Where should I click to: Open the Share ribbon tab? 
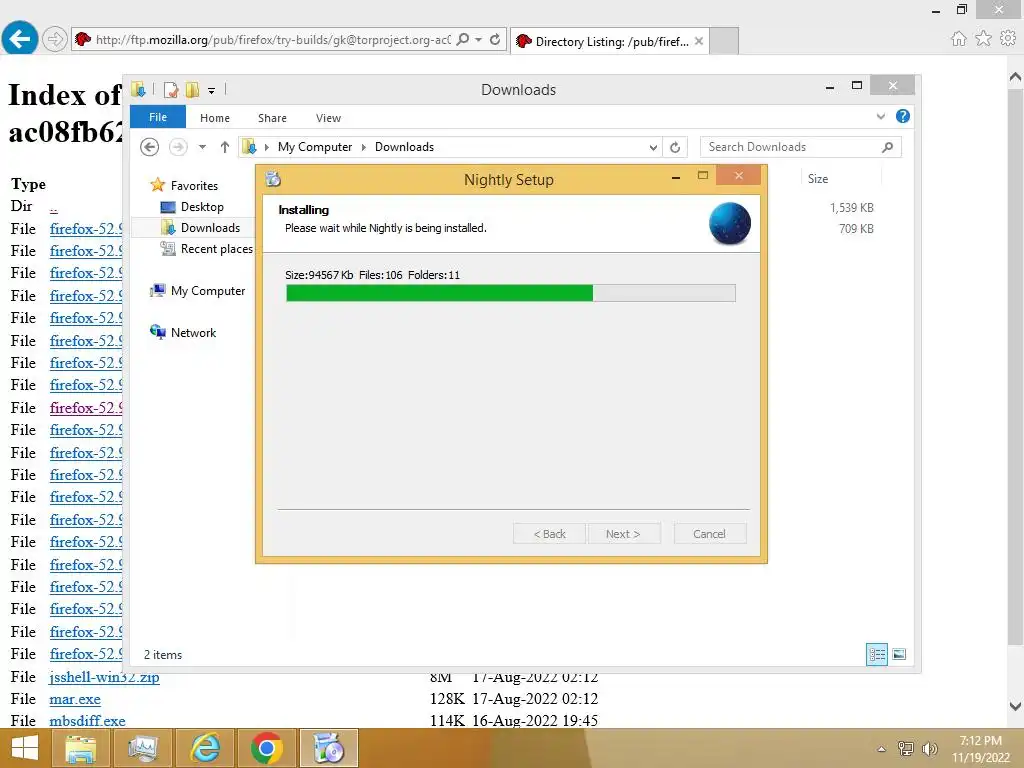click(x=272, y=118)
